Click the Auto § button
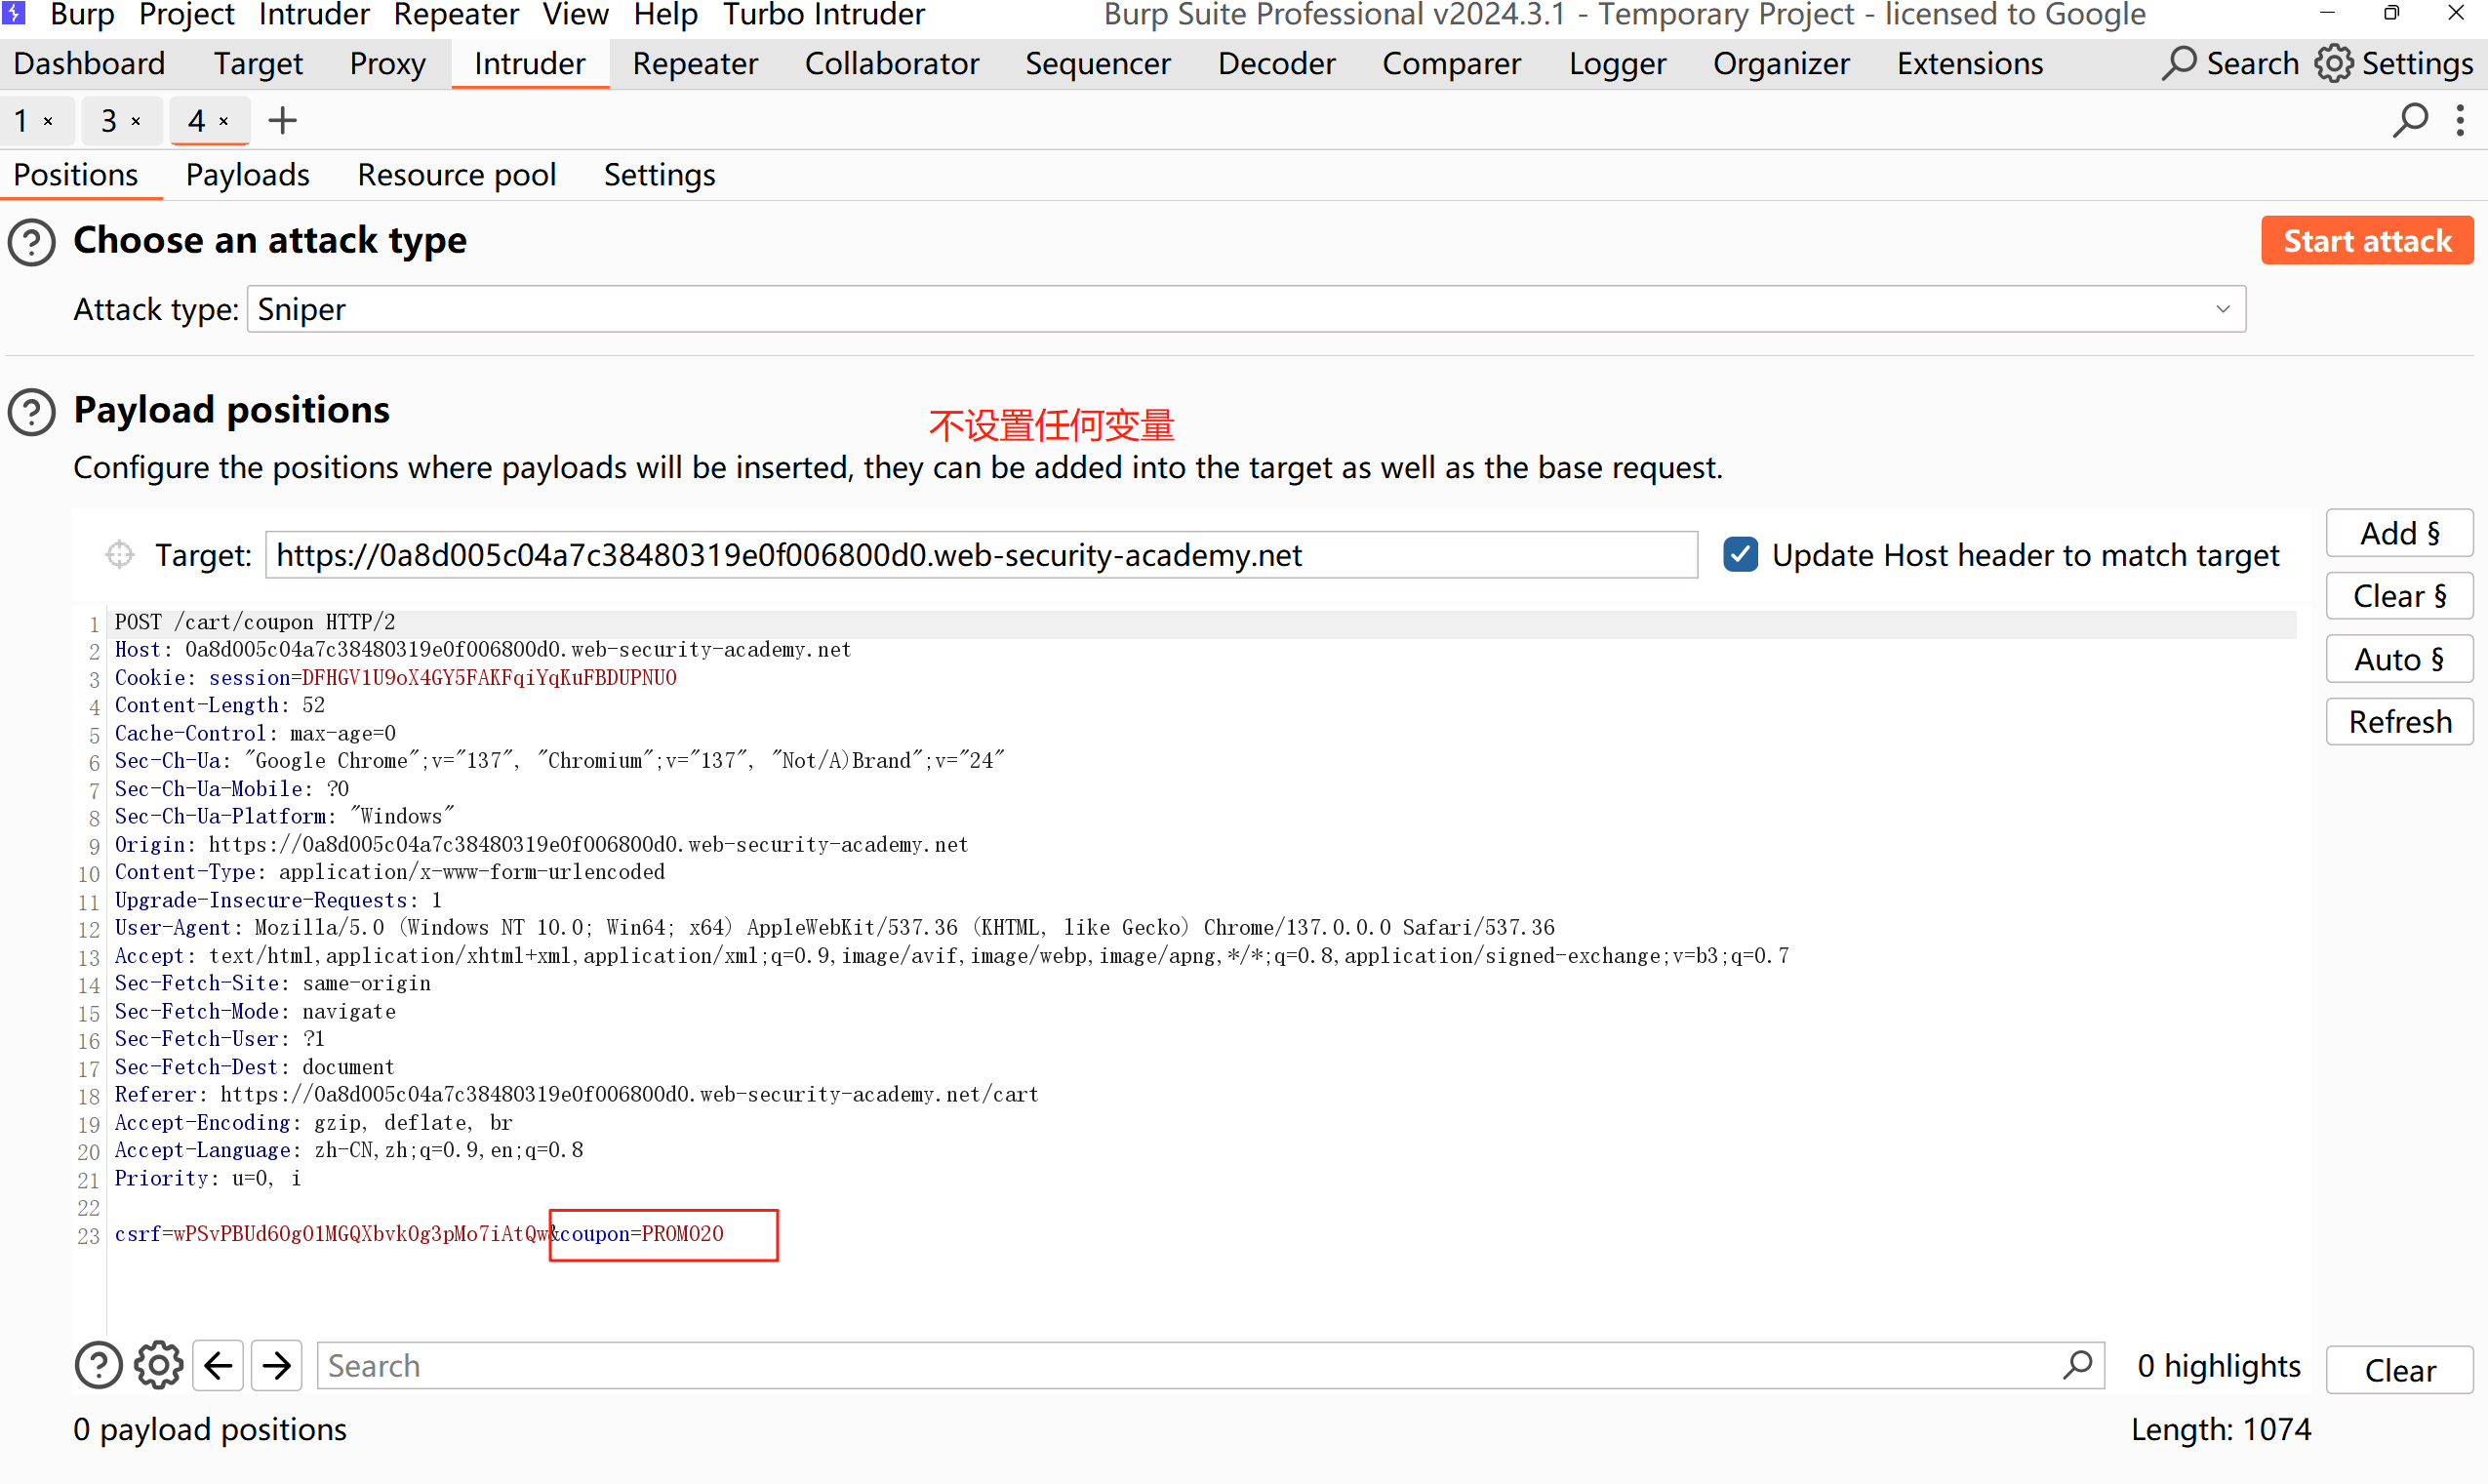 coord(2398,659)
